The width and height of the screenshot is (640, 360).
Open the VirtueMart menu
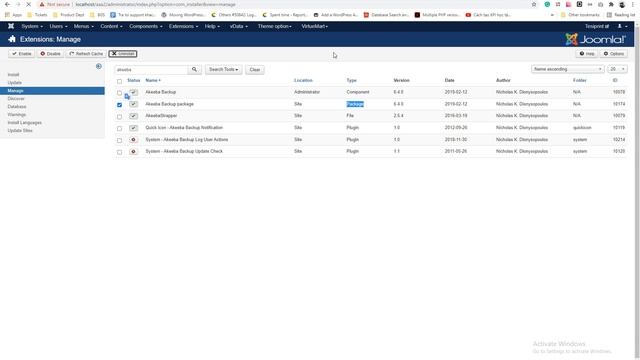point(315,26)
